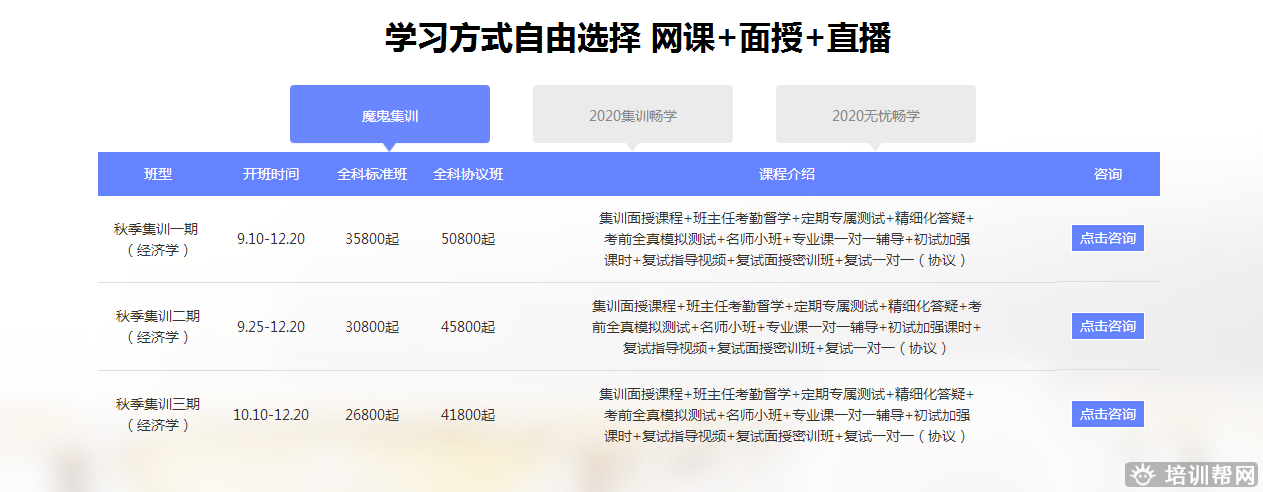Open the 2020无忧畅学 tab
The image size is (1263, 492).
(x=875, y=115)
